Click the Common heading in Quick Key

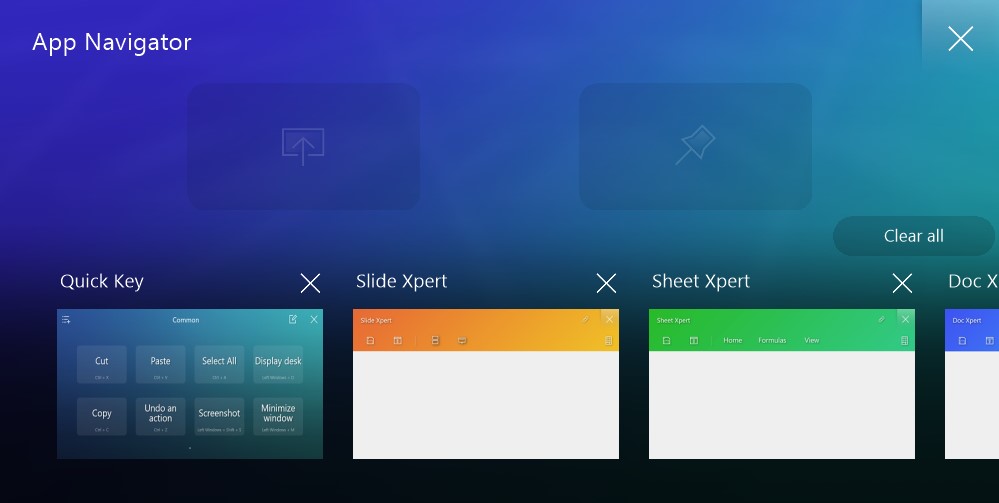pyautogui.click(x=186, y=320)
